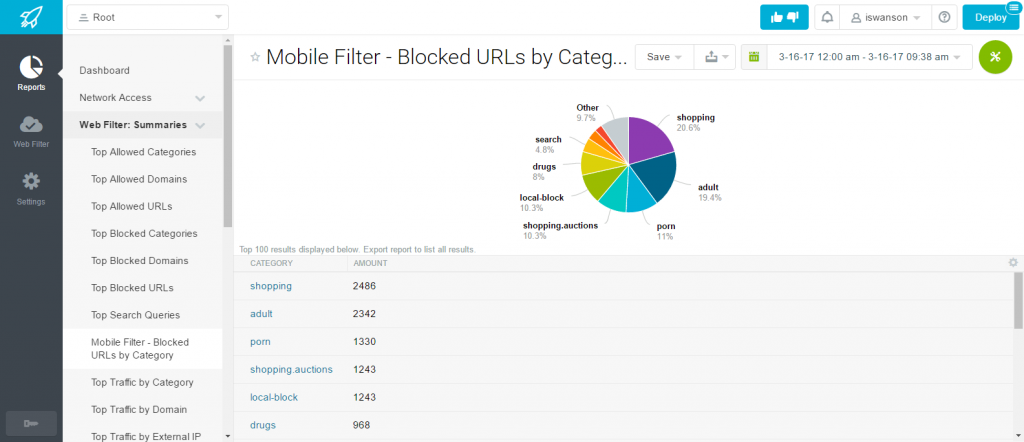Image resolution: width=1024 pixels, height=442 pixels.
Task: Click the rocket logo icon
Action: point(31,17)
